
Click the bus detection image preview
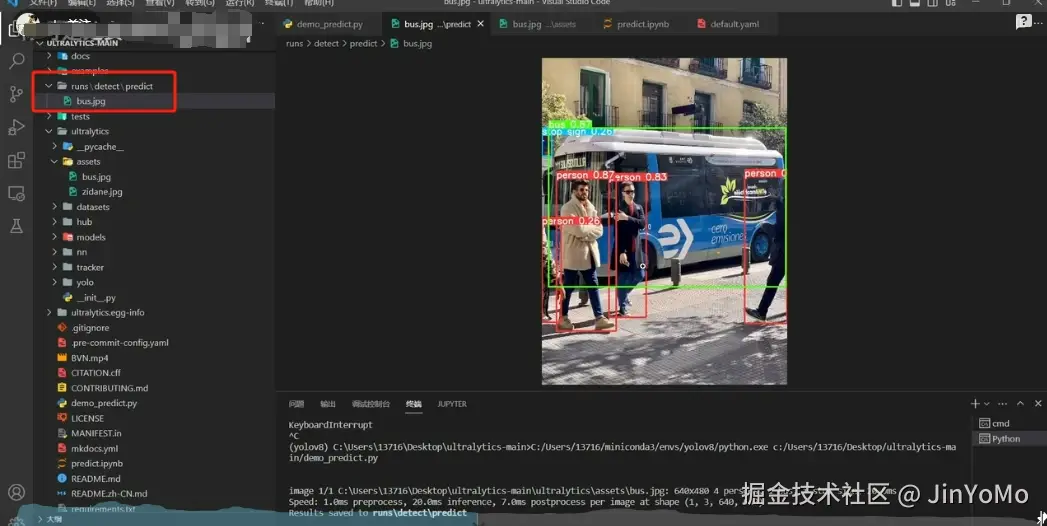[x=664, y=222]
